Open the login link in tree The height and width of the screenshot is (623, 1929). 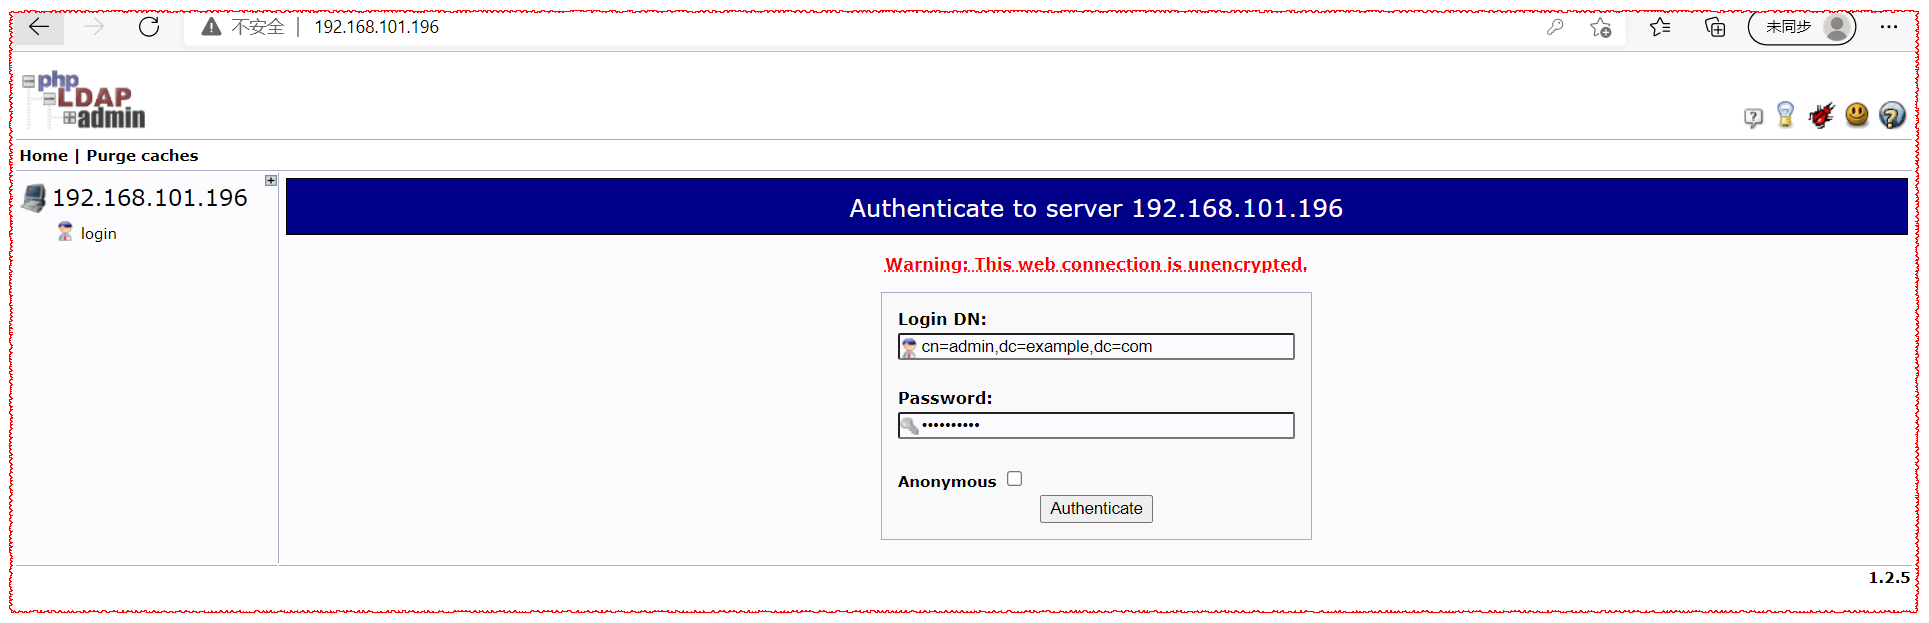[x=98, y=234]
